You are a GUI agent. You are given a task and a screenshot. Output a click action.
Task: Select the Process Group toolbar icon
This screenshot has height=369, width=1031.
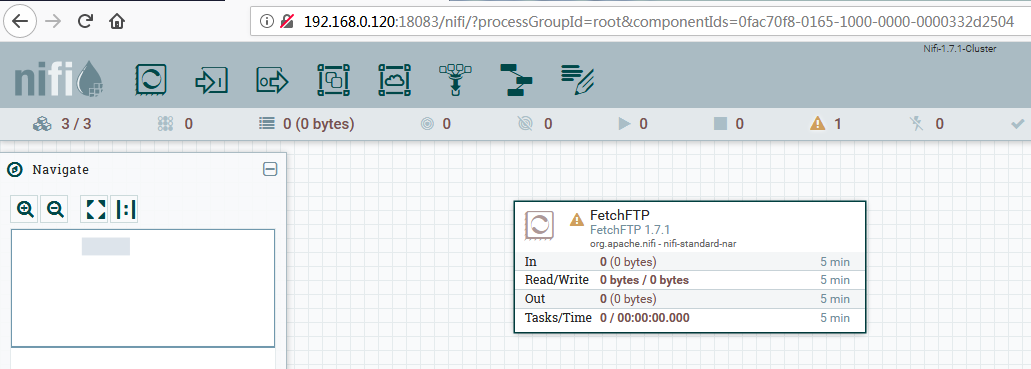333,80
